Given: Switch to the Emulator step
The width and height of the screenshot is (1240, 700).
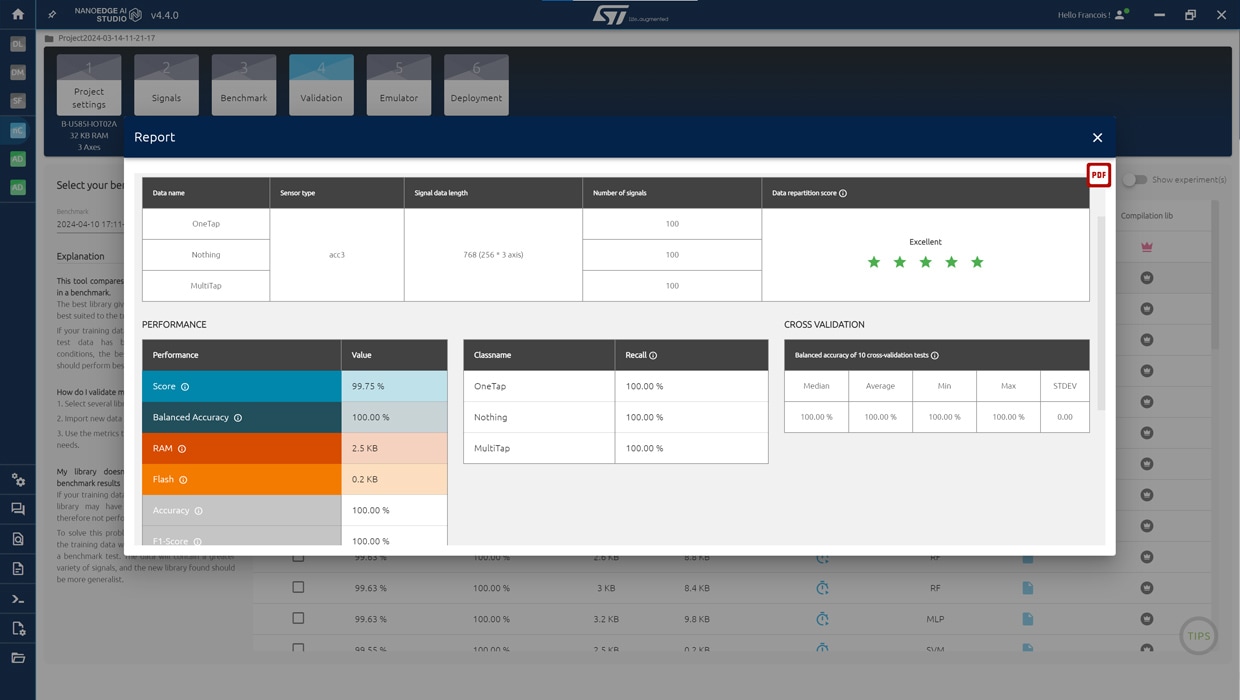Looking at the screenshot, I should point(398,85).
